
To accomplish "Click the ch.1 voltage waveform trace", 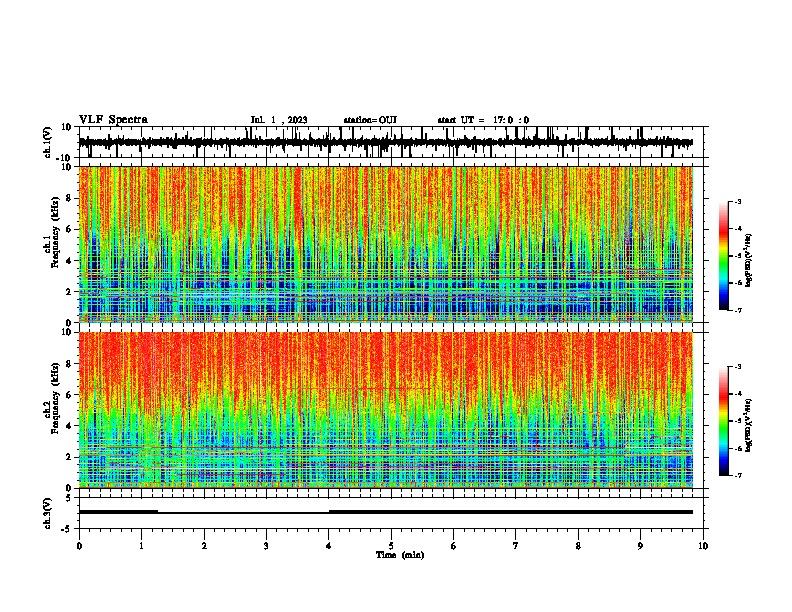I will pos(386,142).
